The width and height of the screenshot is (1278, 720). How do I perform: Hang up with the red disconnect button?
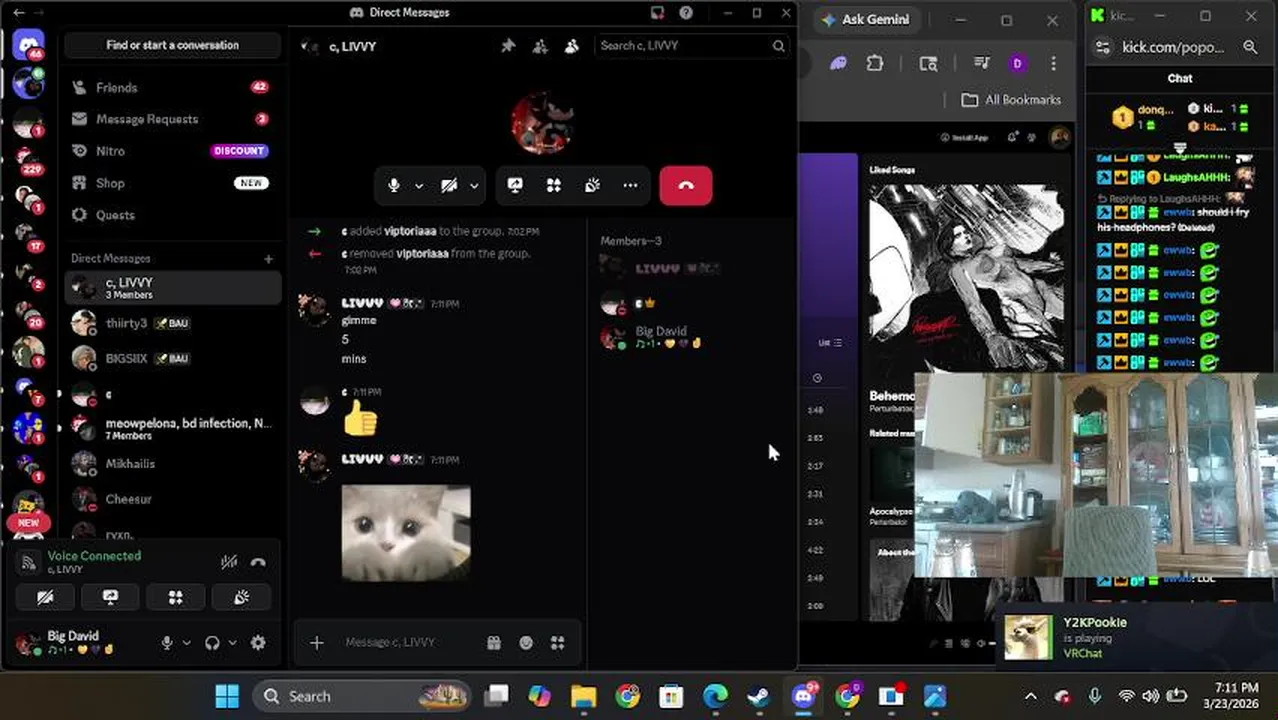[x=686, y=185]
